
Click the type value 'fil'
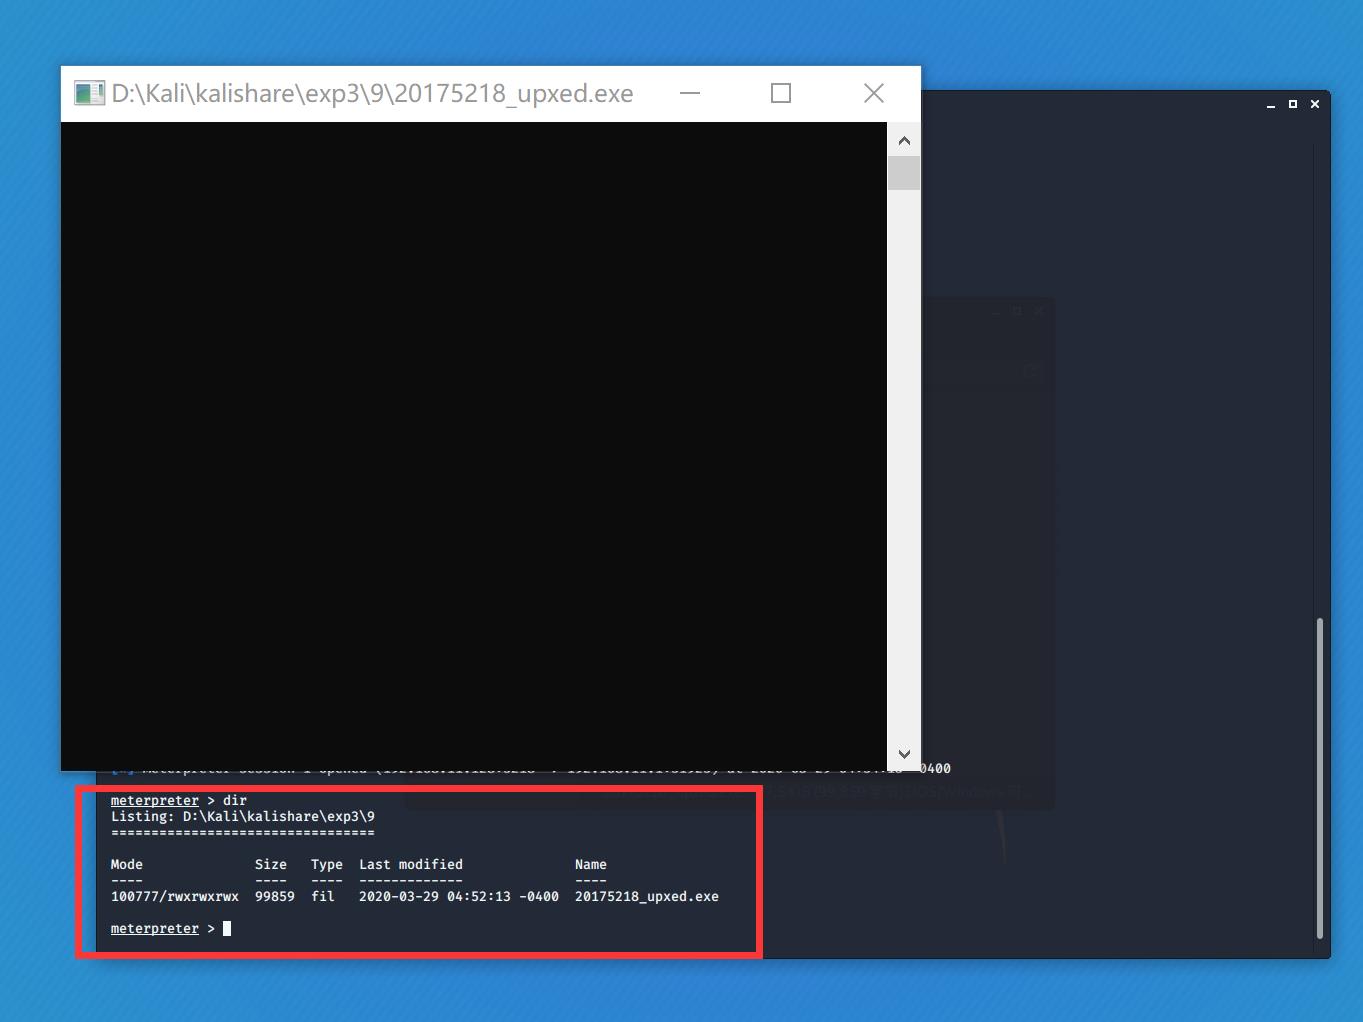323,897
